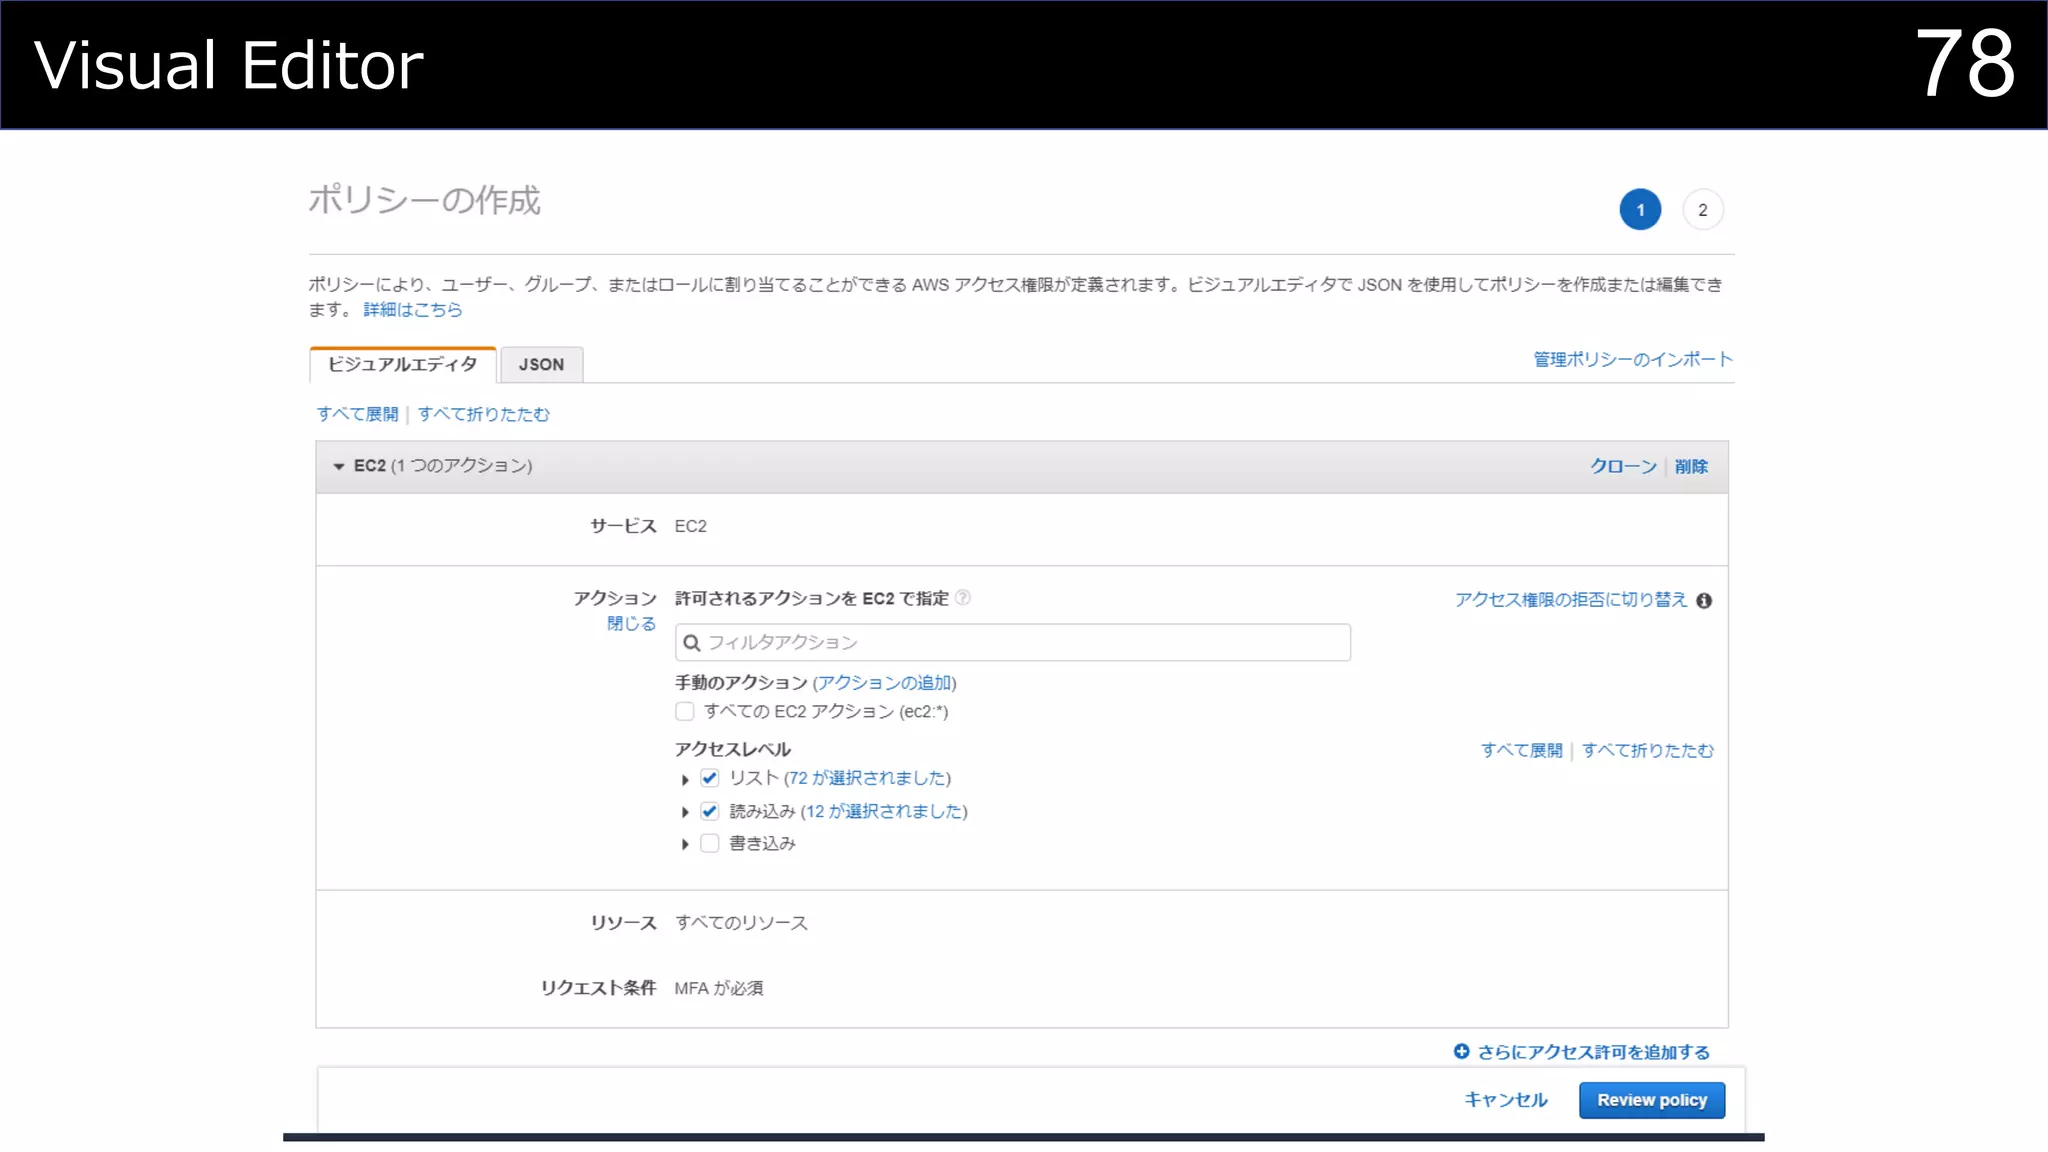This screenshot has height=1152, width=2048.
Task: Click the step 1 circle indicator
Action: pyautogui.click(x=1640, y=210)
